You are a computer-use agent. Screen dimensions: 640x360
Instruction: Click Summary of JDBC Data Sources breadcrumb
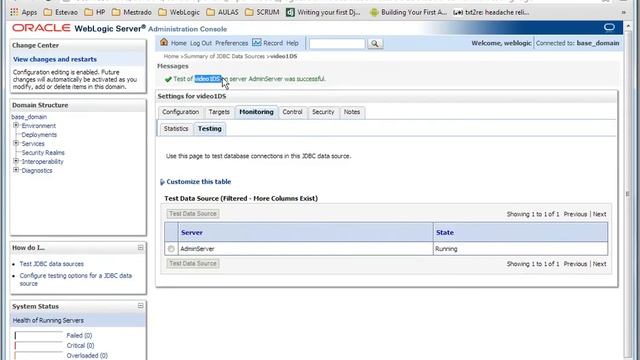[224, 56]
